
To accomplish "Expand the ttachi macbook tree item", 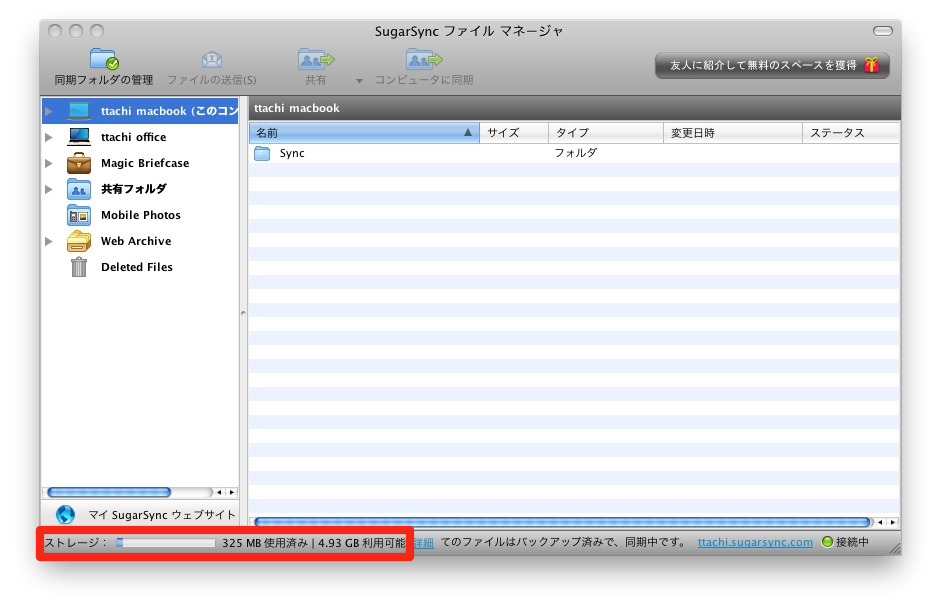I will (x=49, y=111).
